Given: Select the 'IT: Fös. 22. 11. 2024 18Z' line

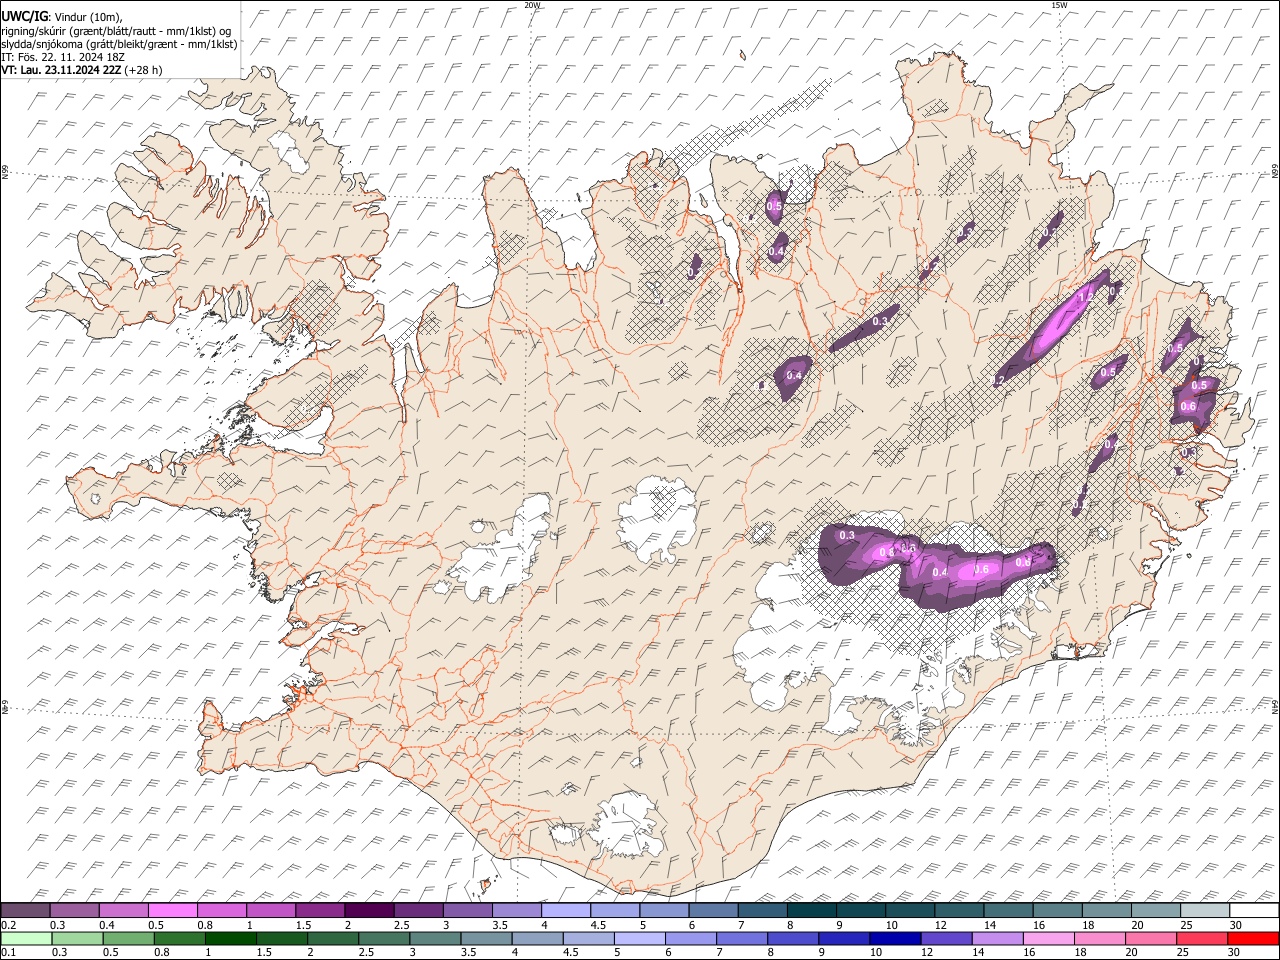Looking at the screenshot, I should [x=62, y=57].
